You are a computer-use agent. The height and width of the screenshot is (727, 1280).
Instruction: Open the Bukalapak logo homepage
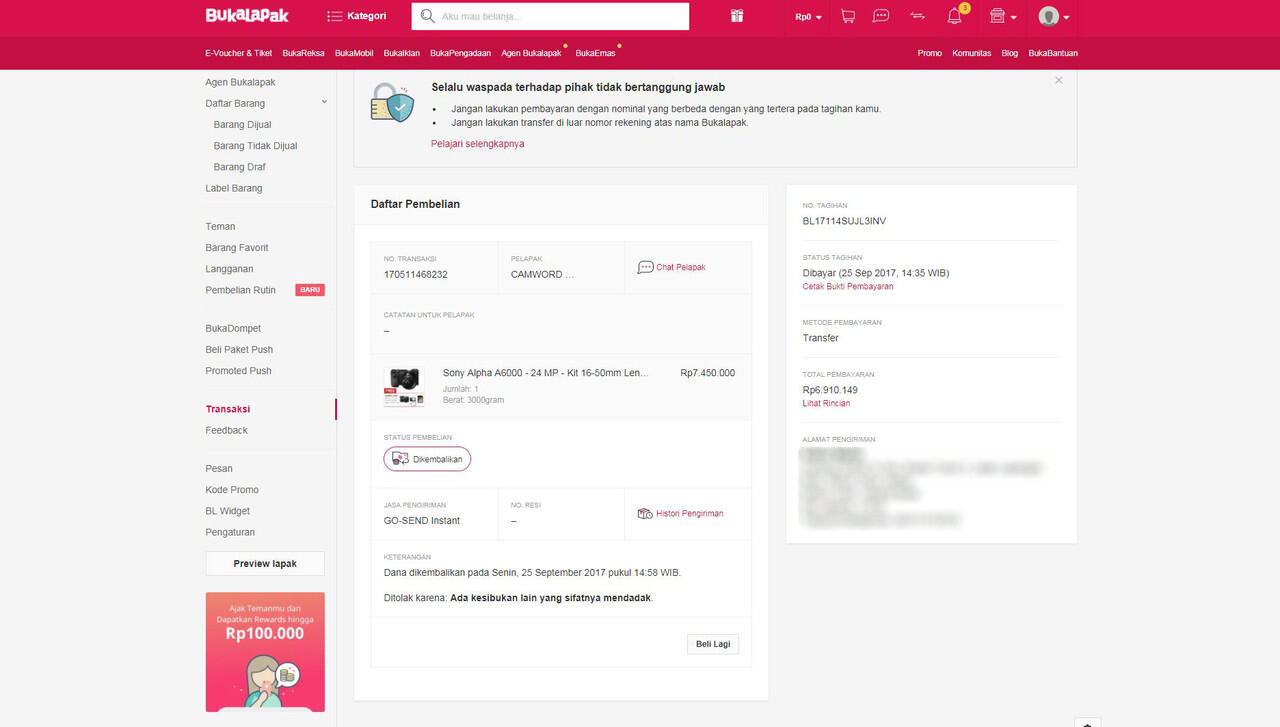pos(247,16)
